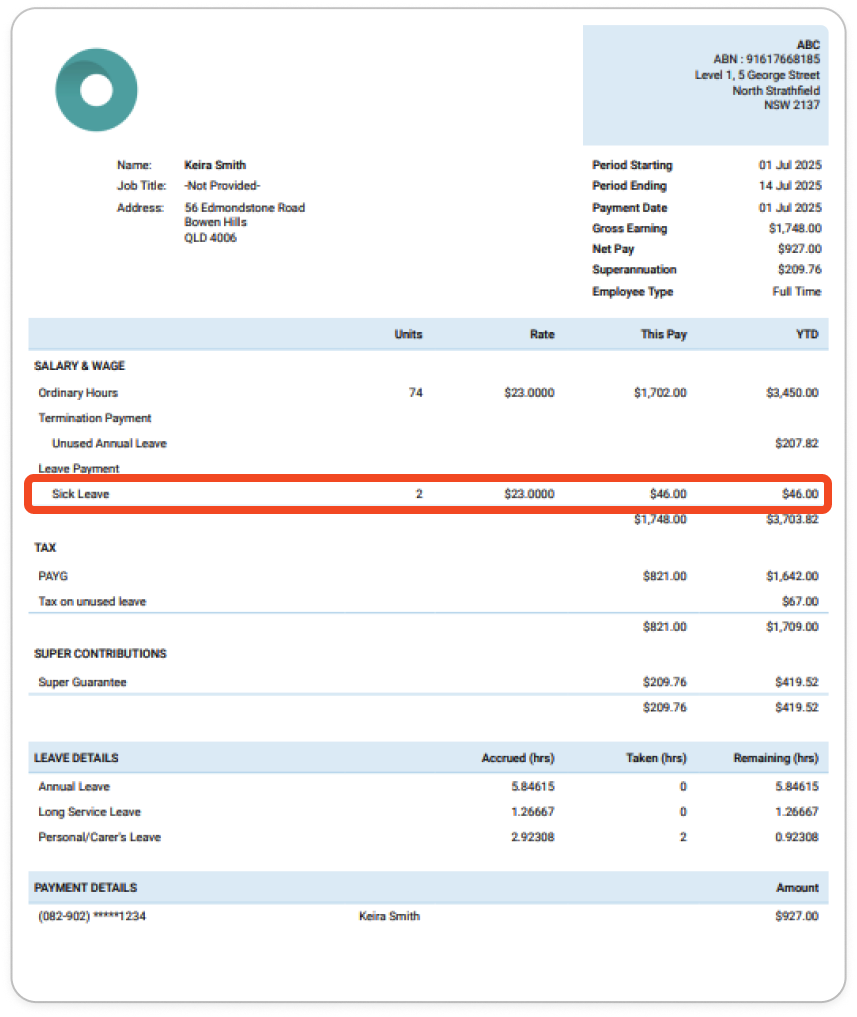Click the $3,703.82 YTD salary total
Viewport: 857px width, 1017px height.
[x=792, y=519]
